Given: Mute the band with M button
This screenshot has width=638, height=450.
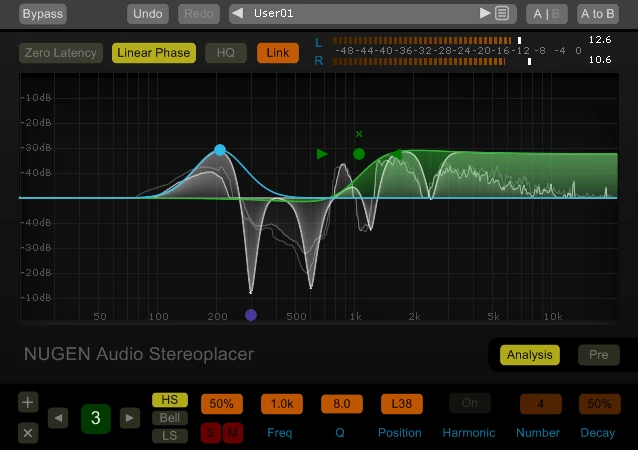Looking at the screenshot, I should 233,432.
